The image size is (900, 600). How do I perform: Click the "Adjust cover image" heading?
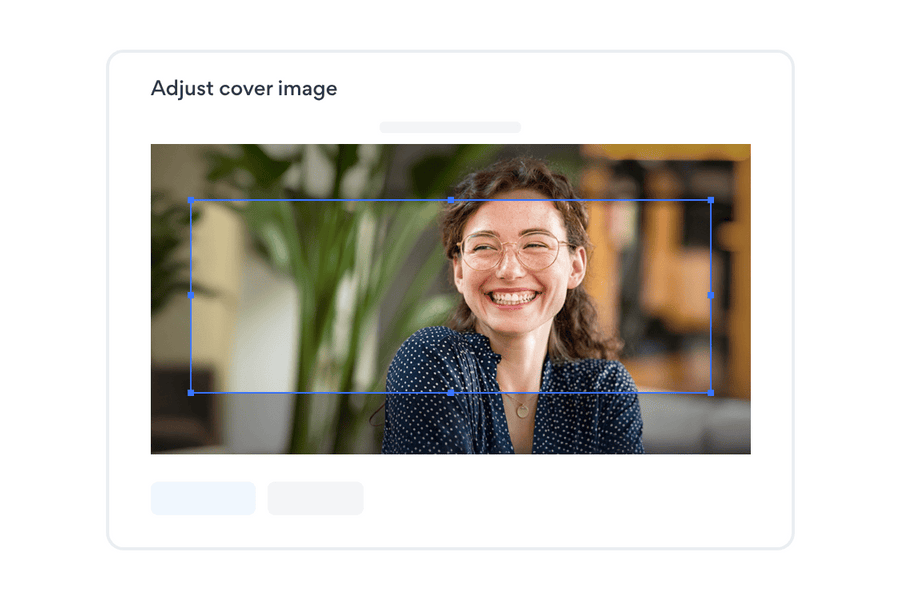pyautogui.click(x=244, y=88)
